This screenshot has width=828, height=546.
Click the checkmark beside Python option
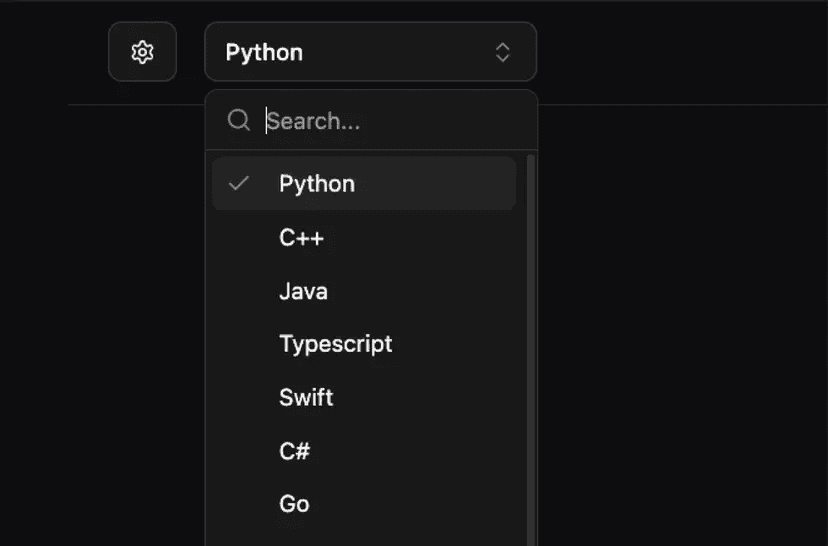pyautogui.click(x=239, y=184)
